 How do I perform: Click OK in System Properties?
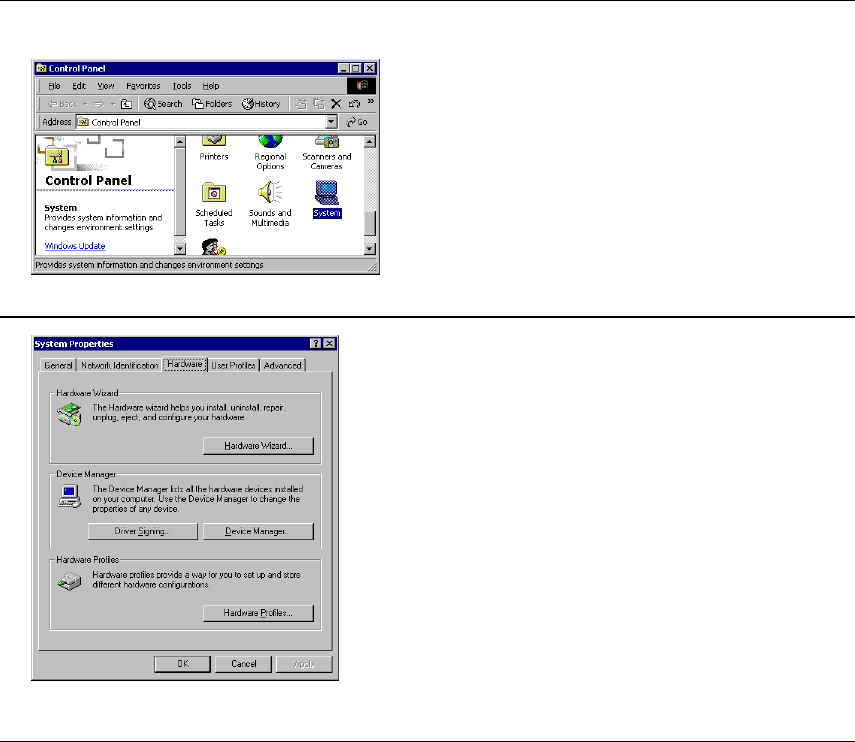[183, 664]
